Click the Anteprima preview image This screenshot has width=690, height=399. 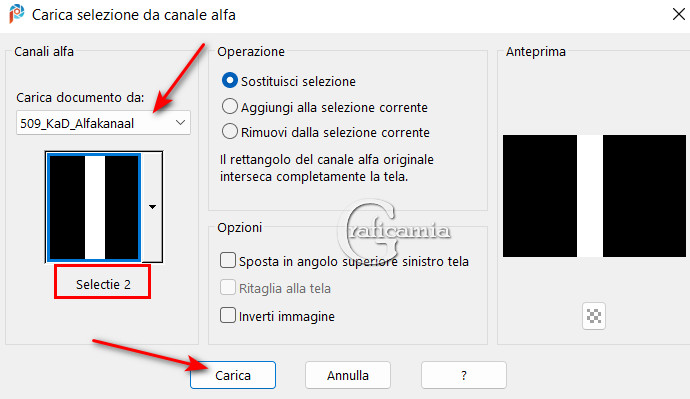pyautogui.click(x=594, y=196)
